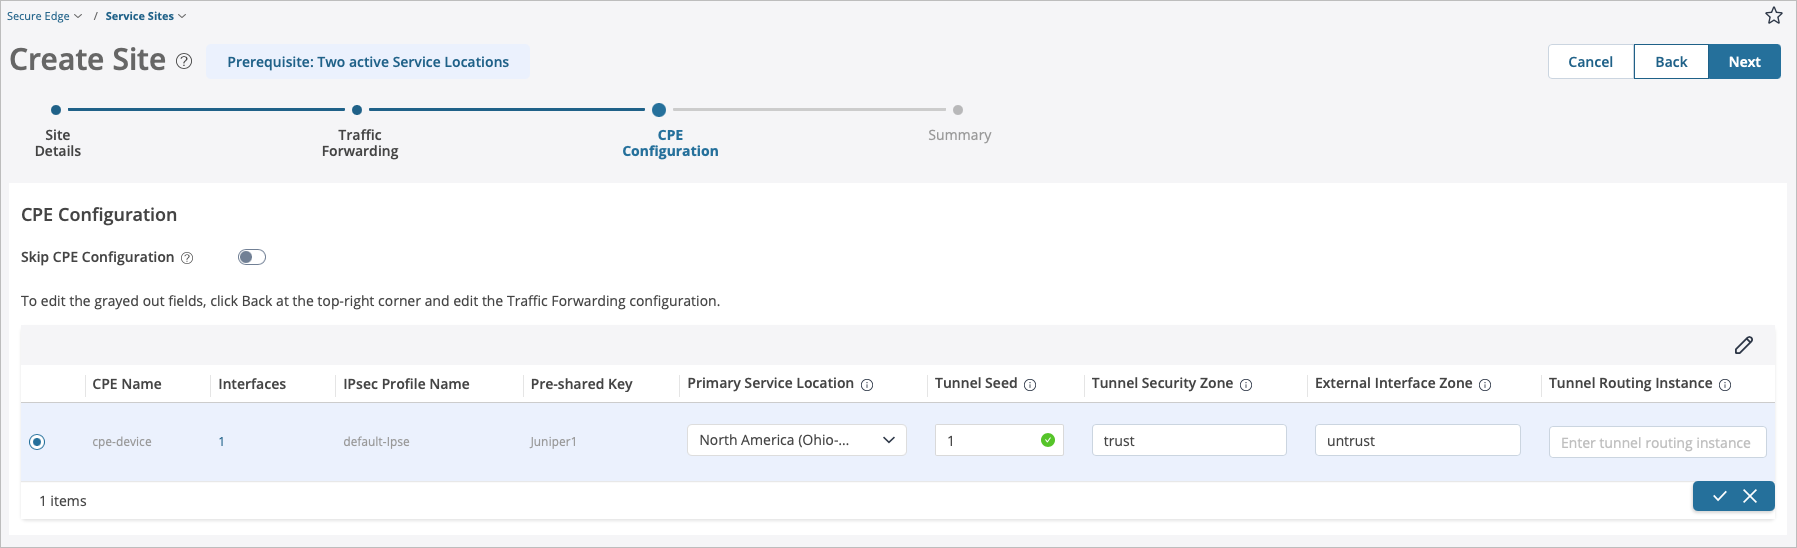Go to the Site Details step
Screen dimensions: 1797x548
pos(57,142)
